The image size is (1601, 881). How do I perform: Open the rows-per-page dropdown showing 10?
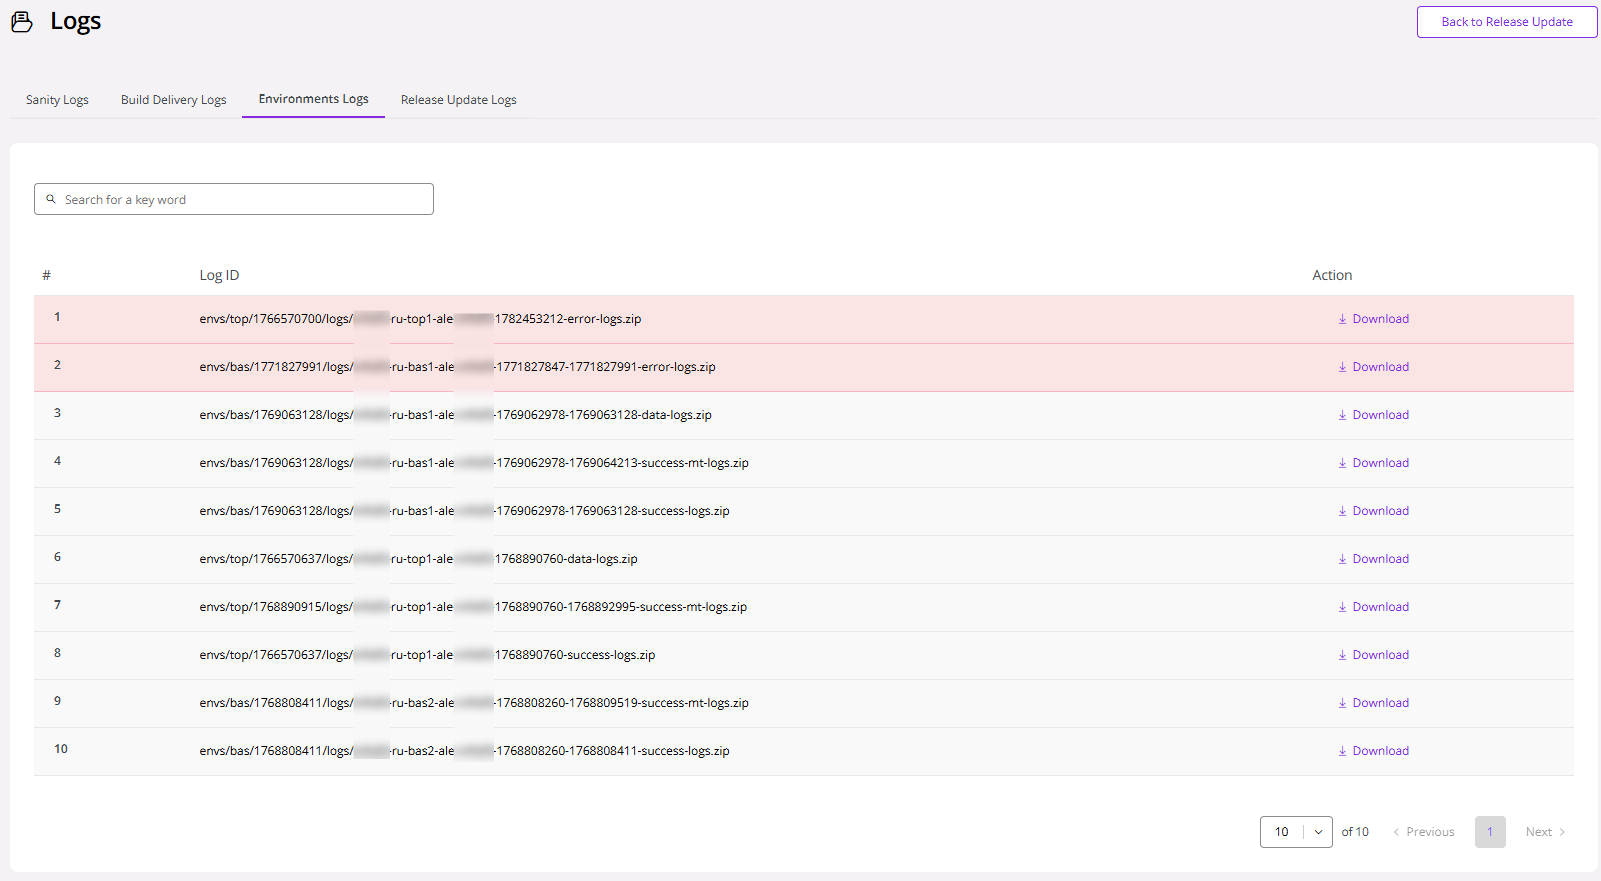click(1296, 832)
